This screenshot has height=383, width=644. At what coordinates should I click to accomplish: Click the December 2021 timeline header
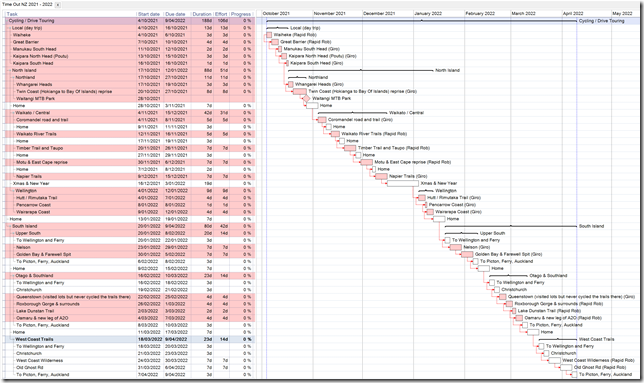379,14
